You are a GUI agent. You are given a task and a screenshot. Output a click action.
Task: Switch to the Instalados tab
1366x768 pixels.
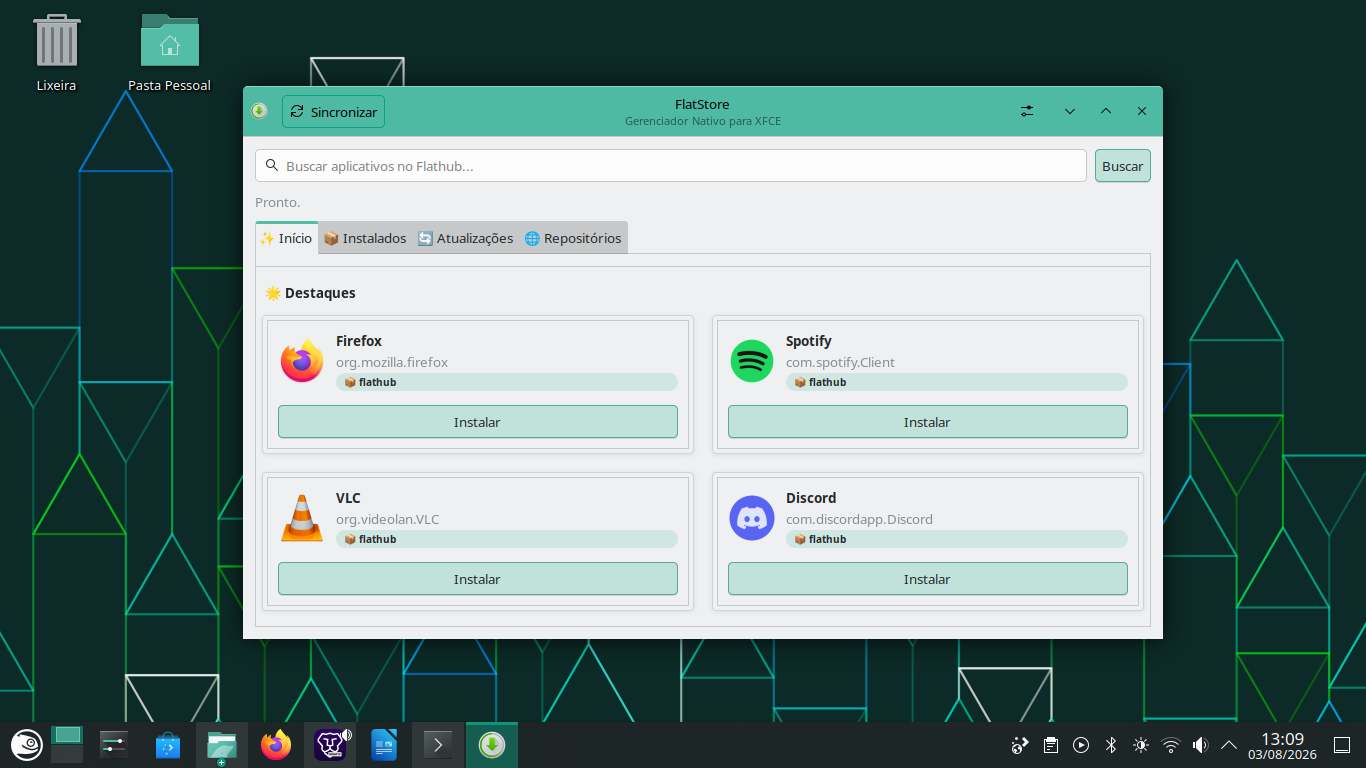[365, 238]
